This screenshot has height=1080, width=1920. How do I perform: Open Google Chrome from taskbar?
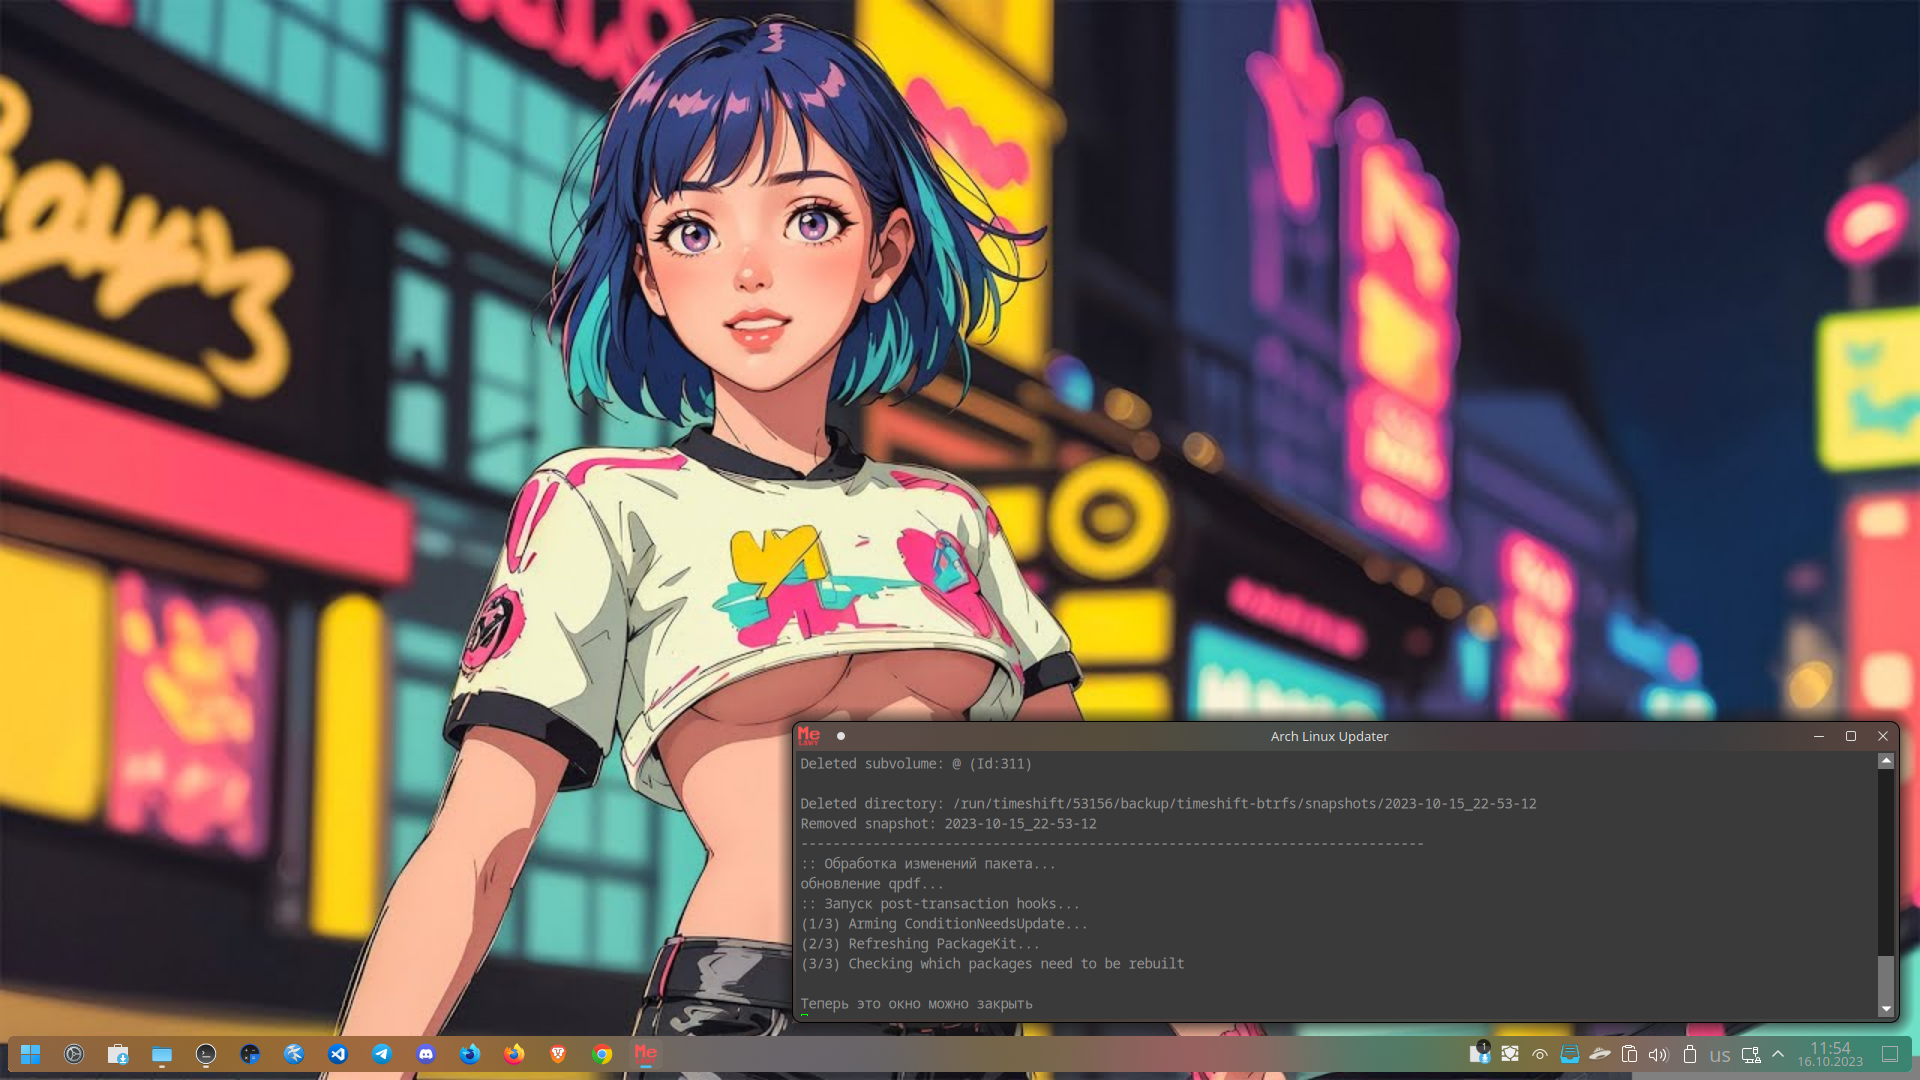[602, 1054]
